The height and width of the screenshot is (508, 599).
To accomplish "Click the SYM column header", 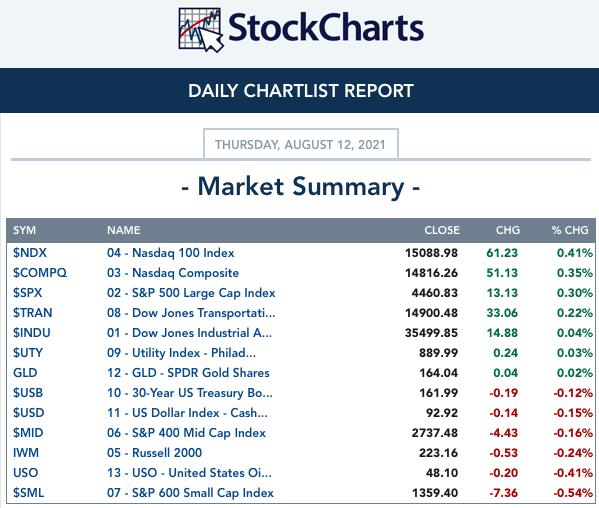I will (x=24, y=230).
